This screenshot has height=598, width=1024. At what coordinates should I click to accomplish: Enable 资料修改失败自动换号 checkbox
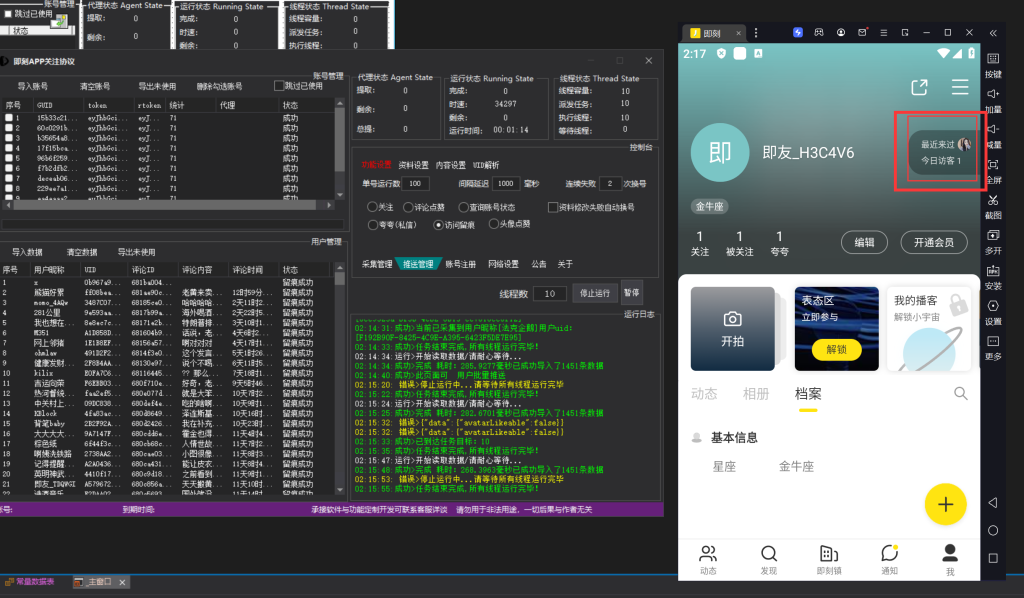point(553,207)
